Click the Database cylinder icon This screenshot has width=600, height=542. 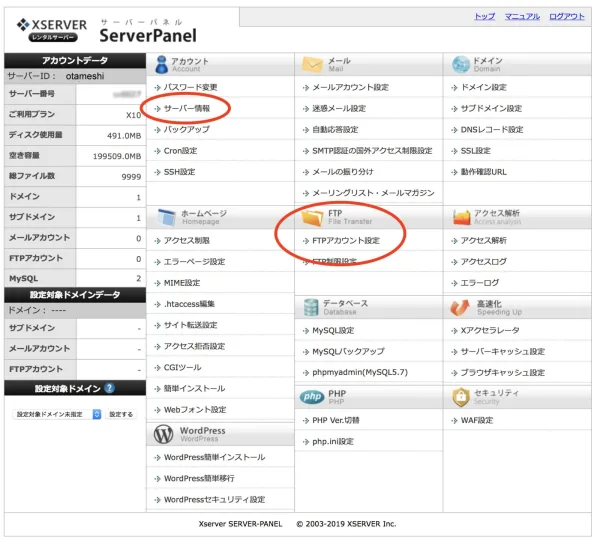(x=311, y=307)
